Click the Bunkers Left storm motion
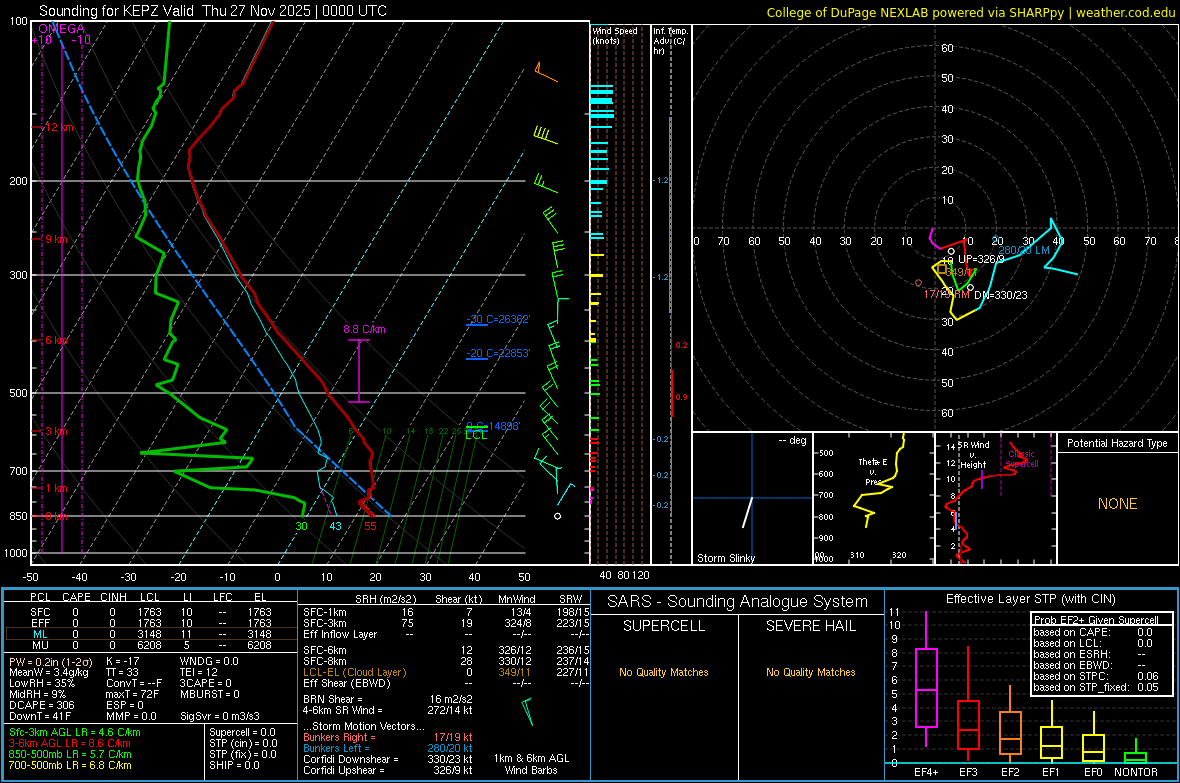This screenshot has width=1180, height=783. click(x=388, y=748)
